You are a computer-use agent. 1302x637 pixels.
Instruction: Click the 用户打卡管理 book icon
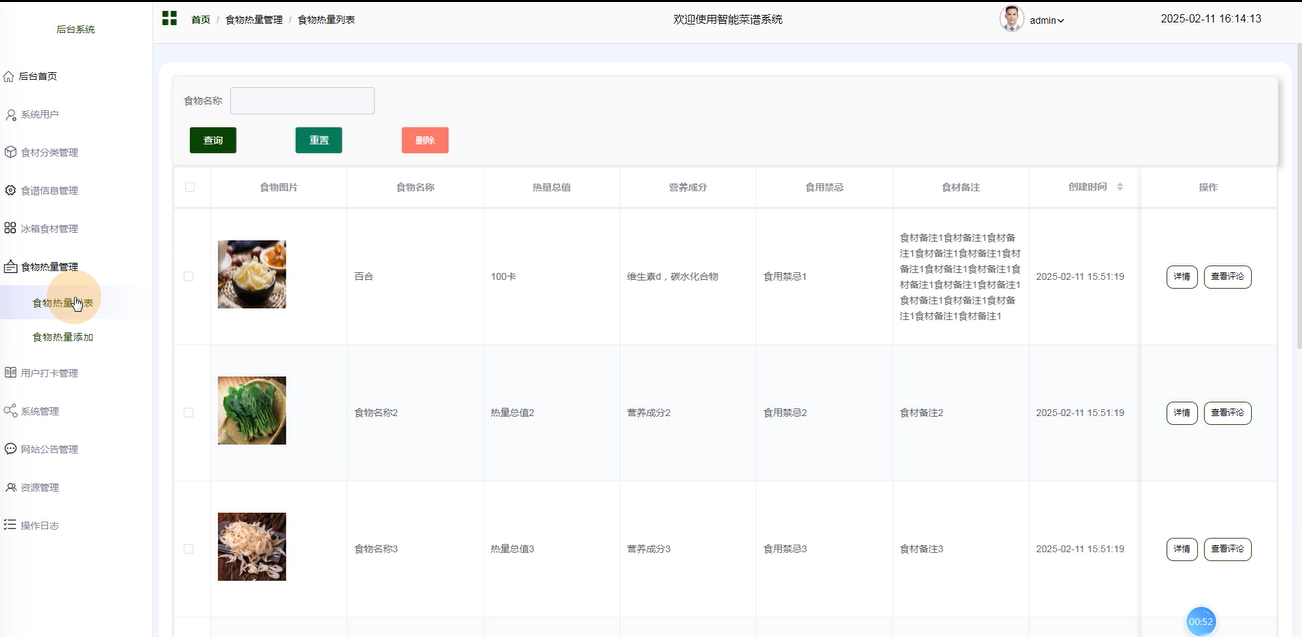coord(11,373)
